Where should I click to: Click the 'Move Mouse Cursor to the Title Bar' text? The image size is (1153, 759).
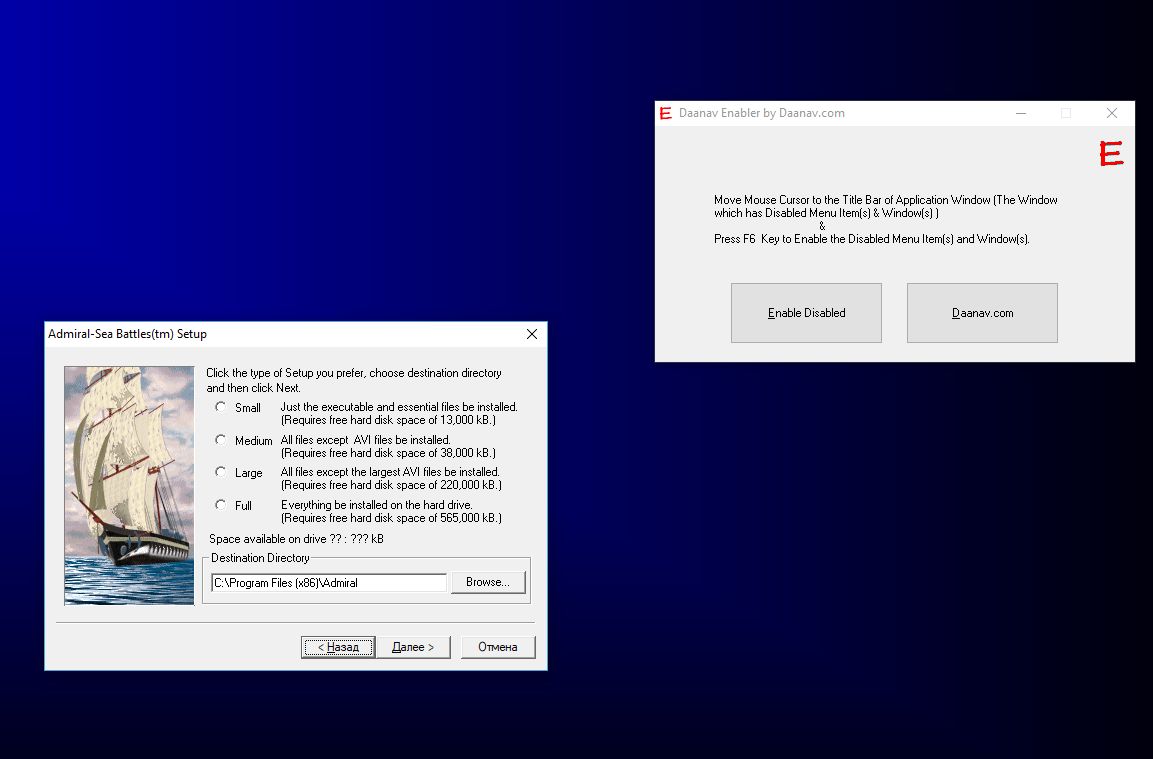pyautogui.click(x=885, y=207)
